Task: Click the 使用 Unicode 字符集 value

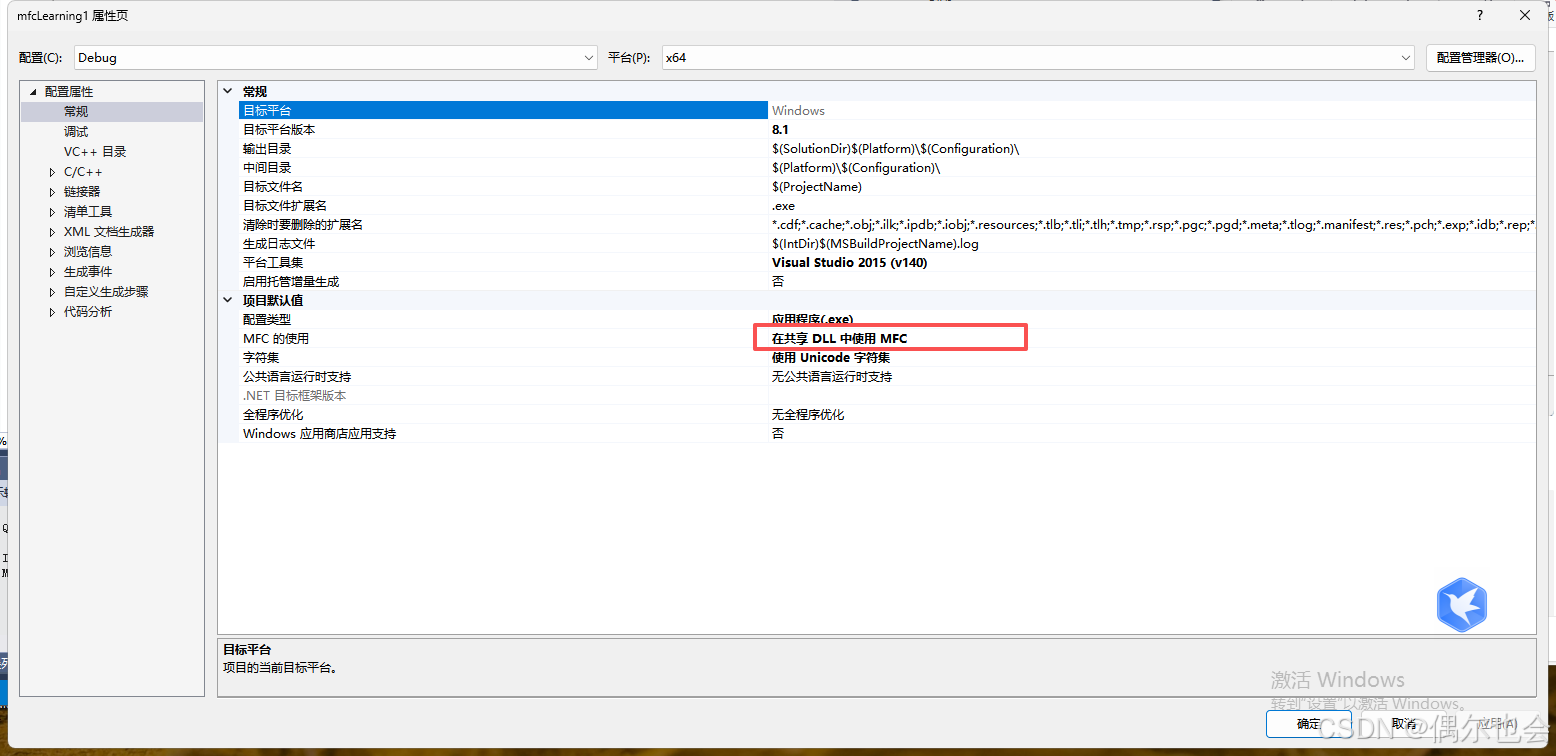Action: tap(830, 358)
